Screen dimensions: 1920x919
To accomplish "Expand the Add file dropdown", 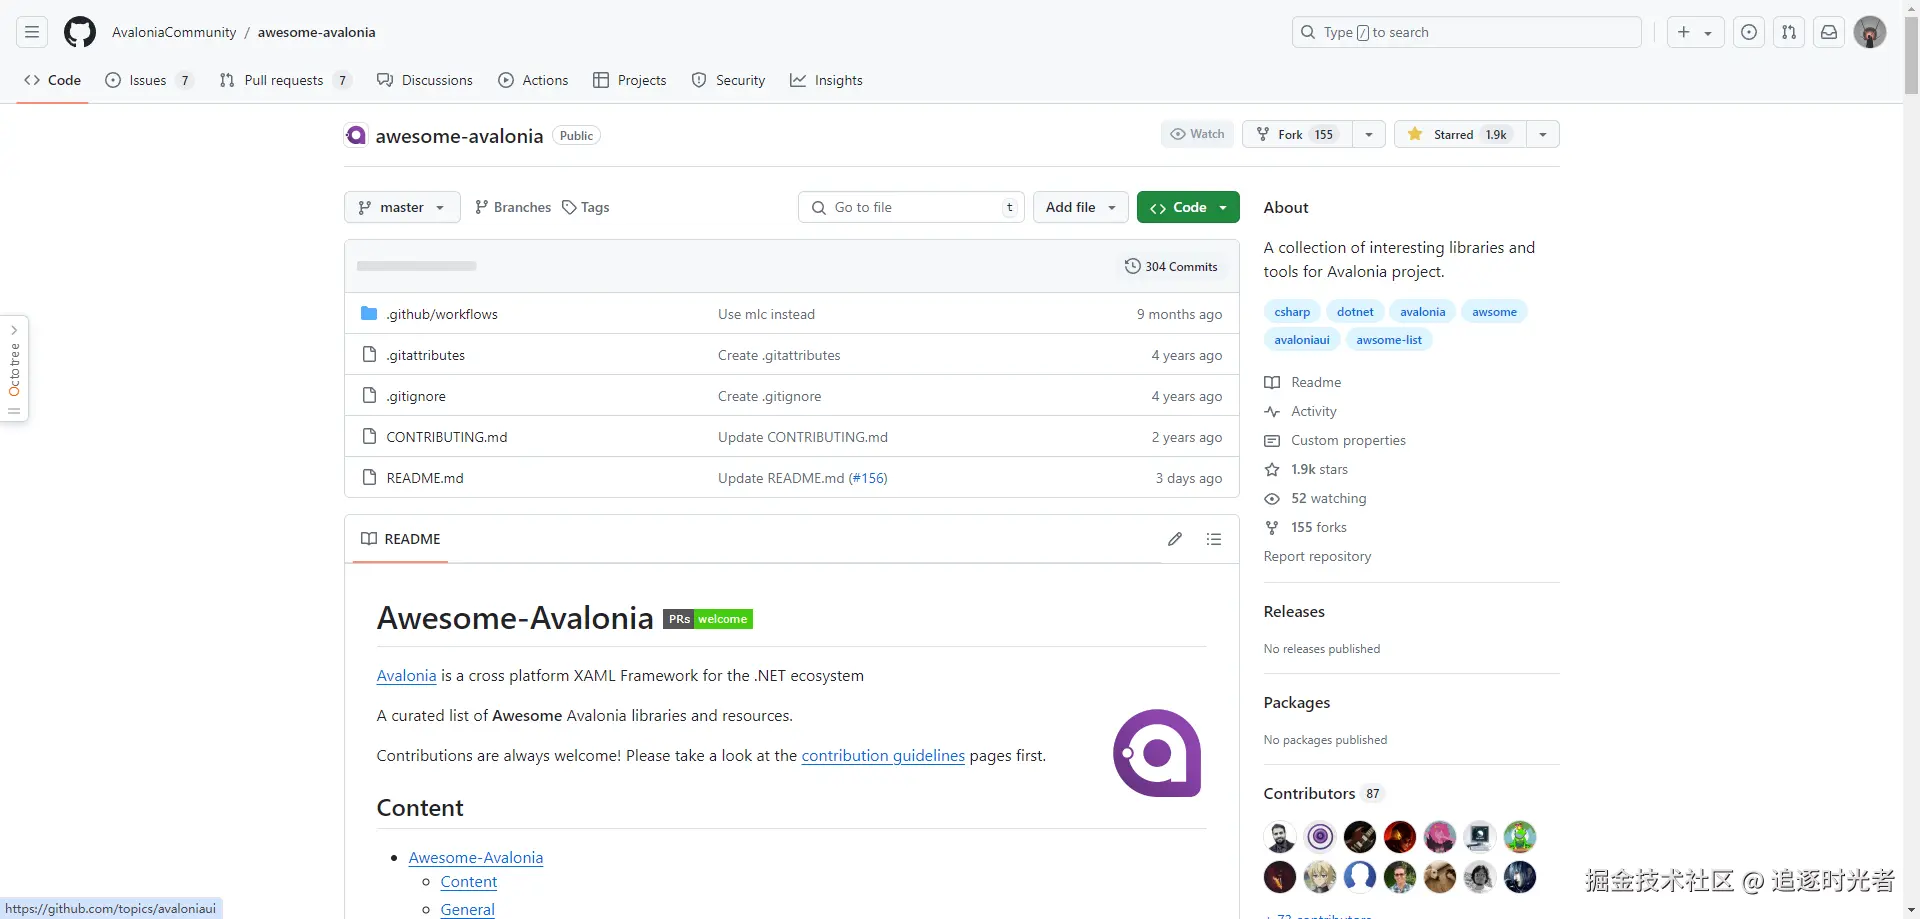I will pyautogui.click(x=1081, y=207).
